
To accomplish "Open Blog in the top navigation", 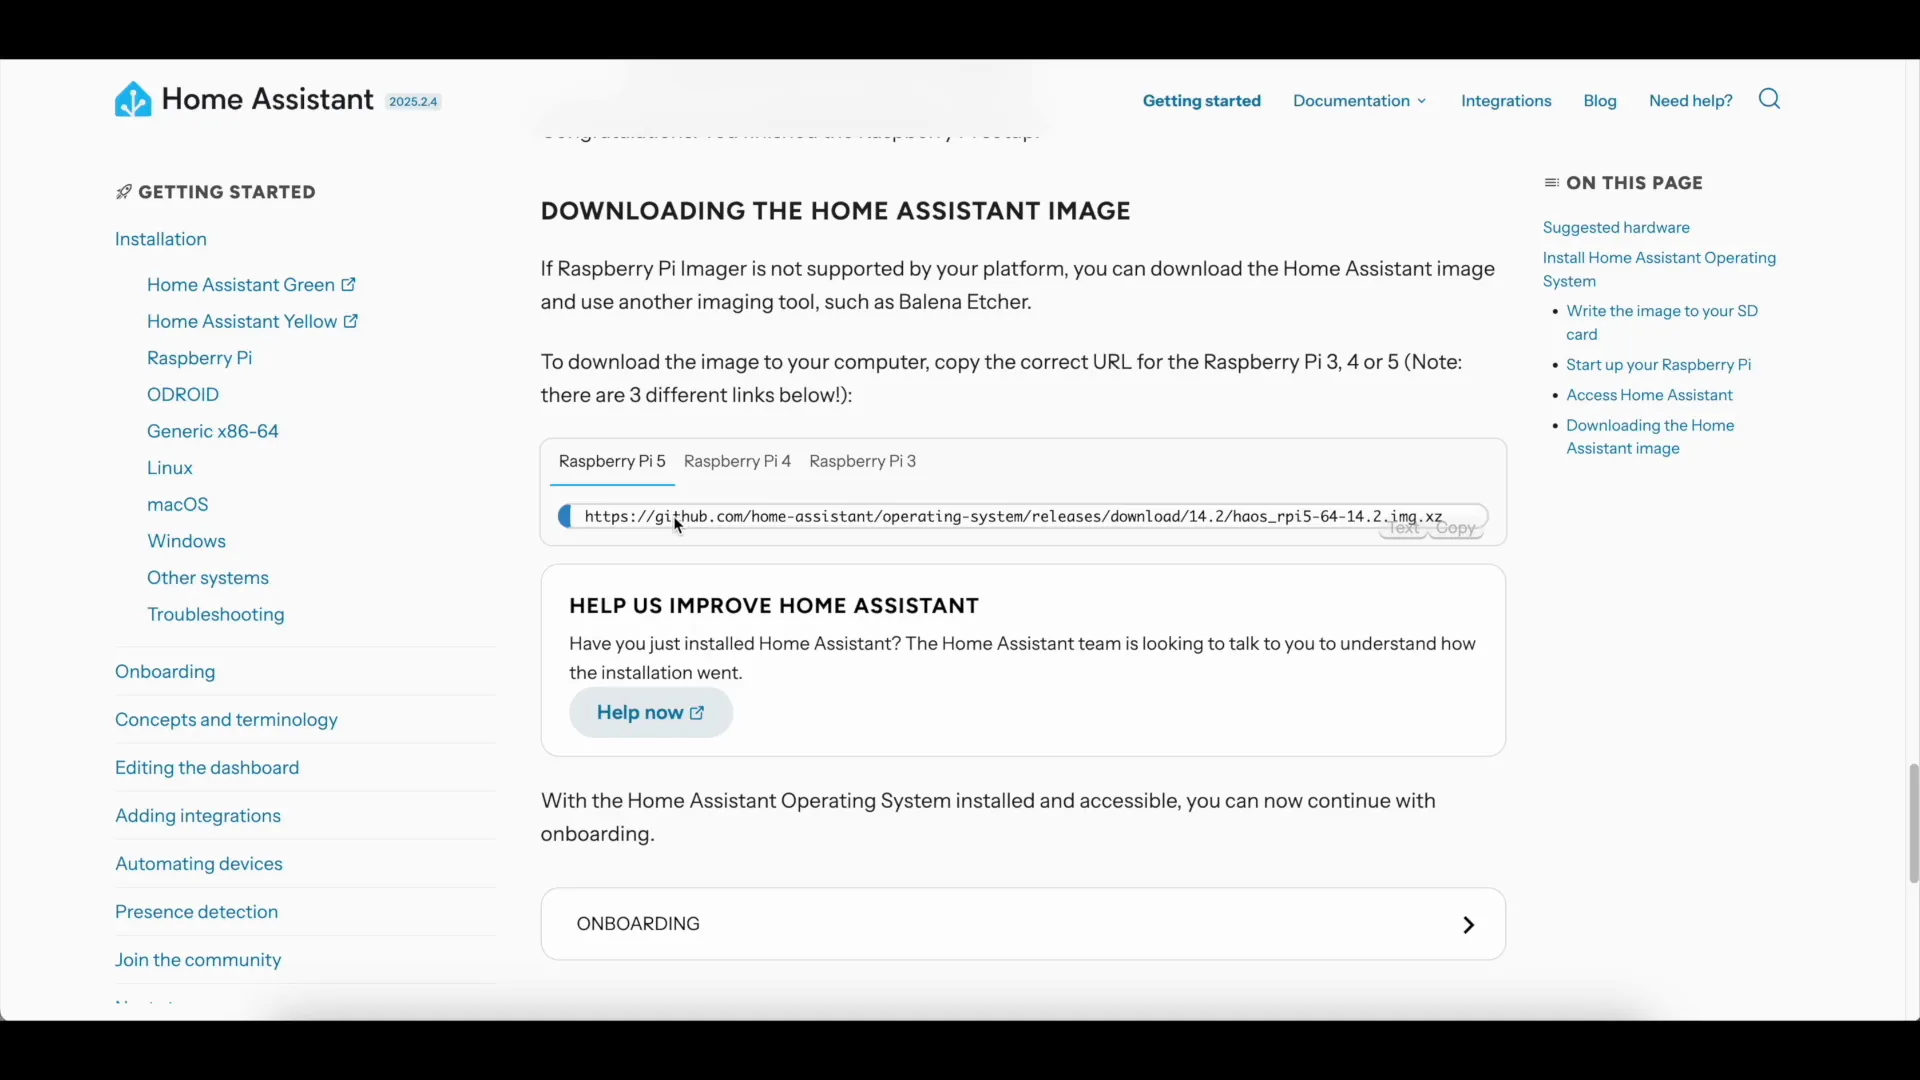I will [1600, 101].
